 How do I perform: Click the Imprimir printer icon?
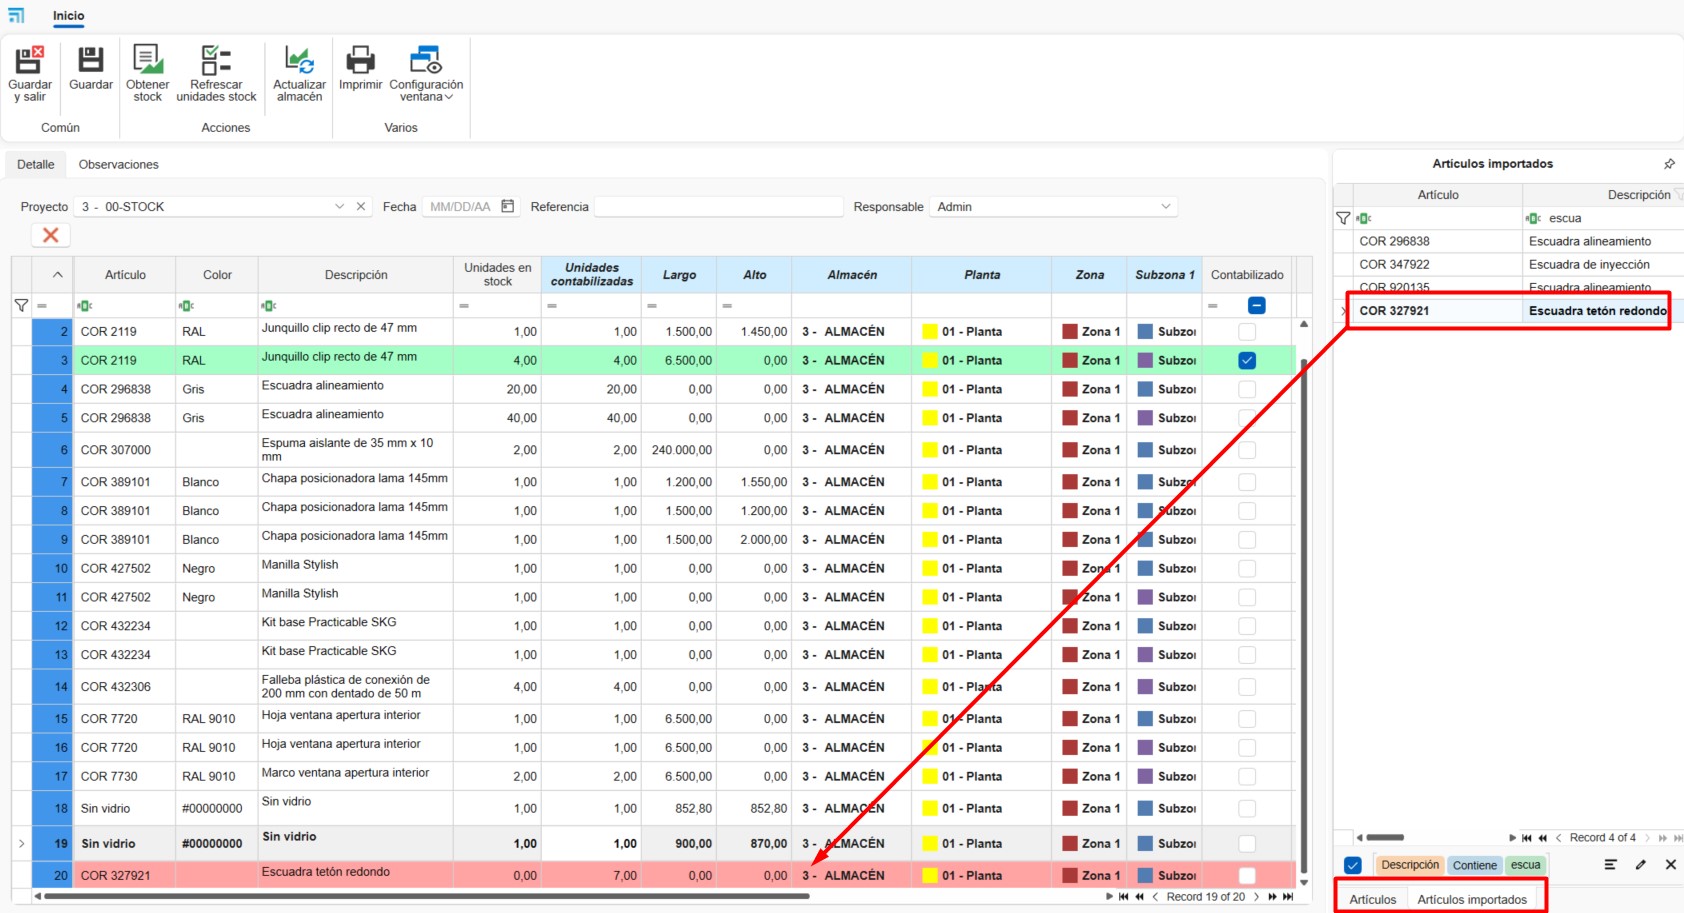tap(360, 62)
